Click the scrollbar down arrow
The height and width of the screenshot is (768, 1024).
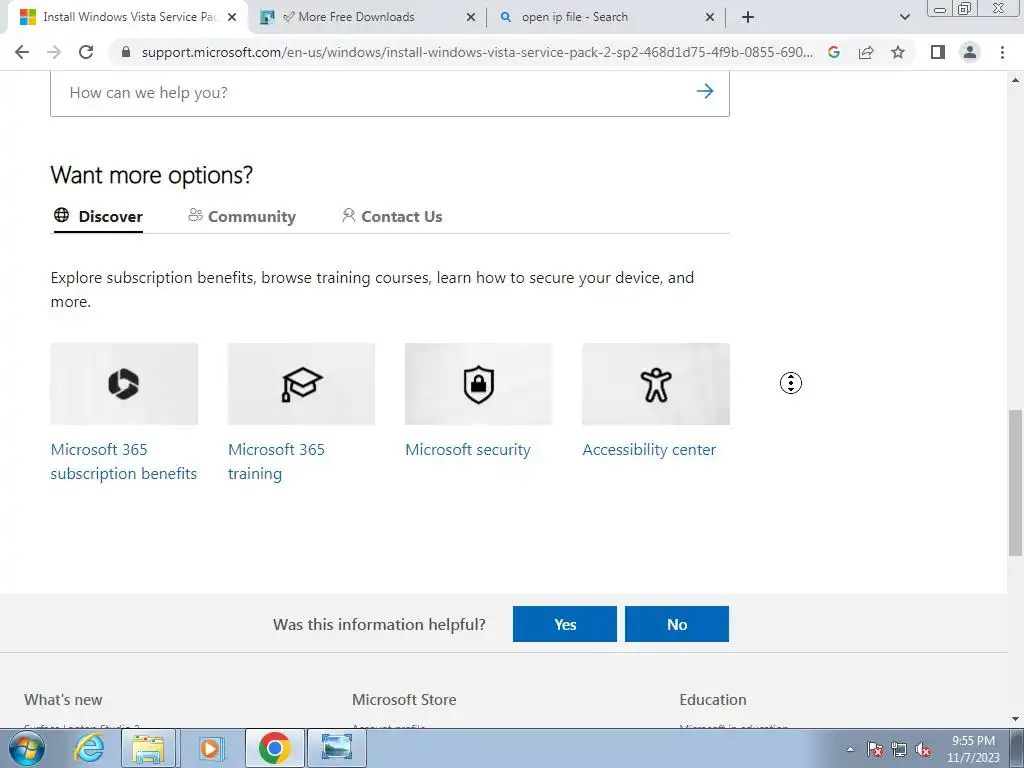tap(1015, 719)
